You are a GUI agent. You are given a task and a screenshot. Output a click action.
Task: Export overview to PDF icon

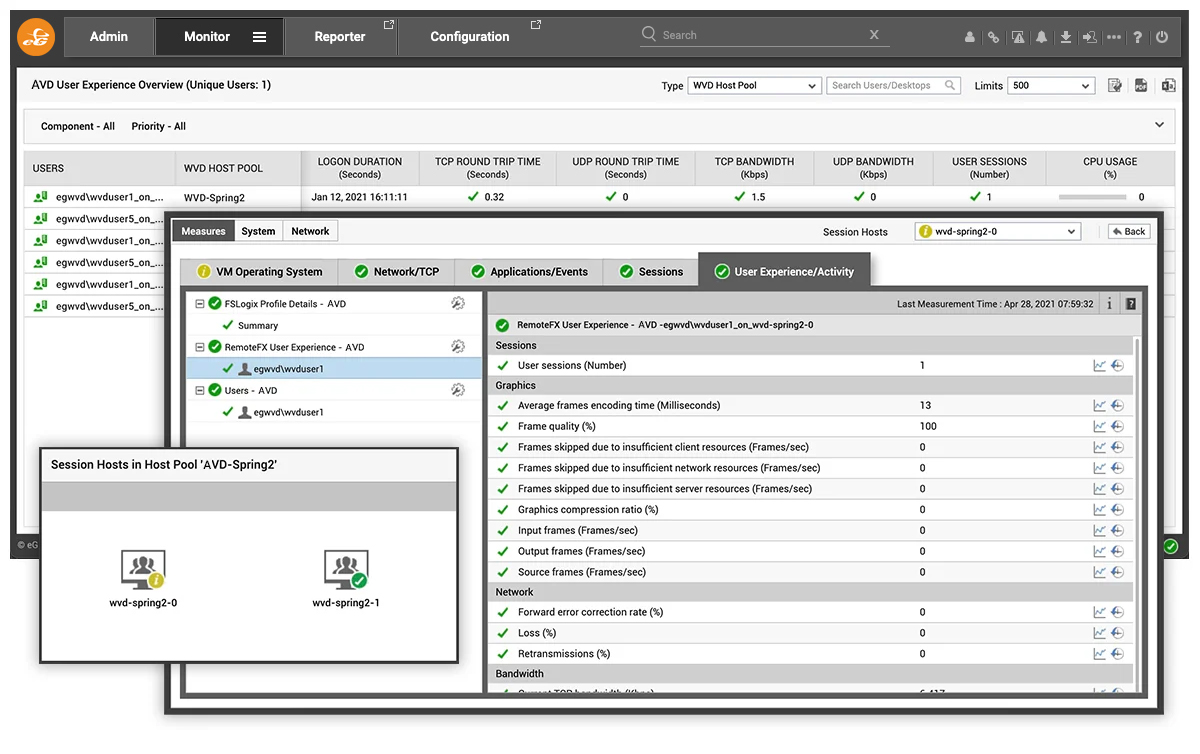[1141, 86]
